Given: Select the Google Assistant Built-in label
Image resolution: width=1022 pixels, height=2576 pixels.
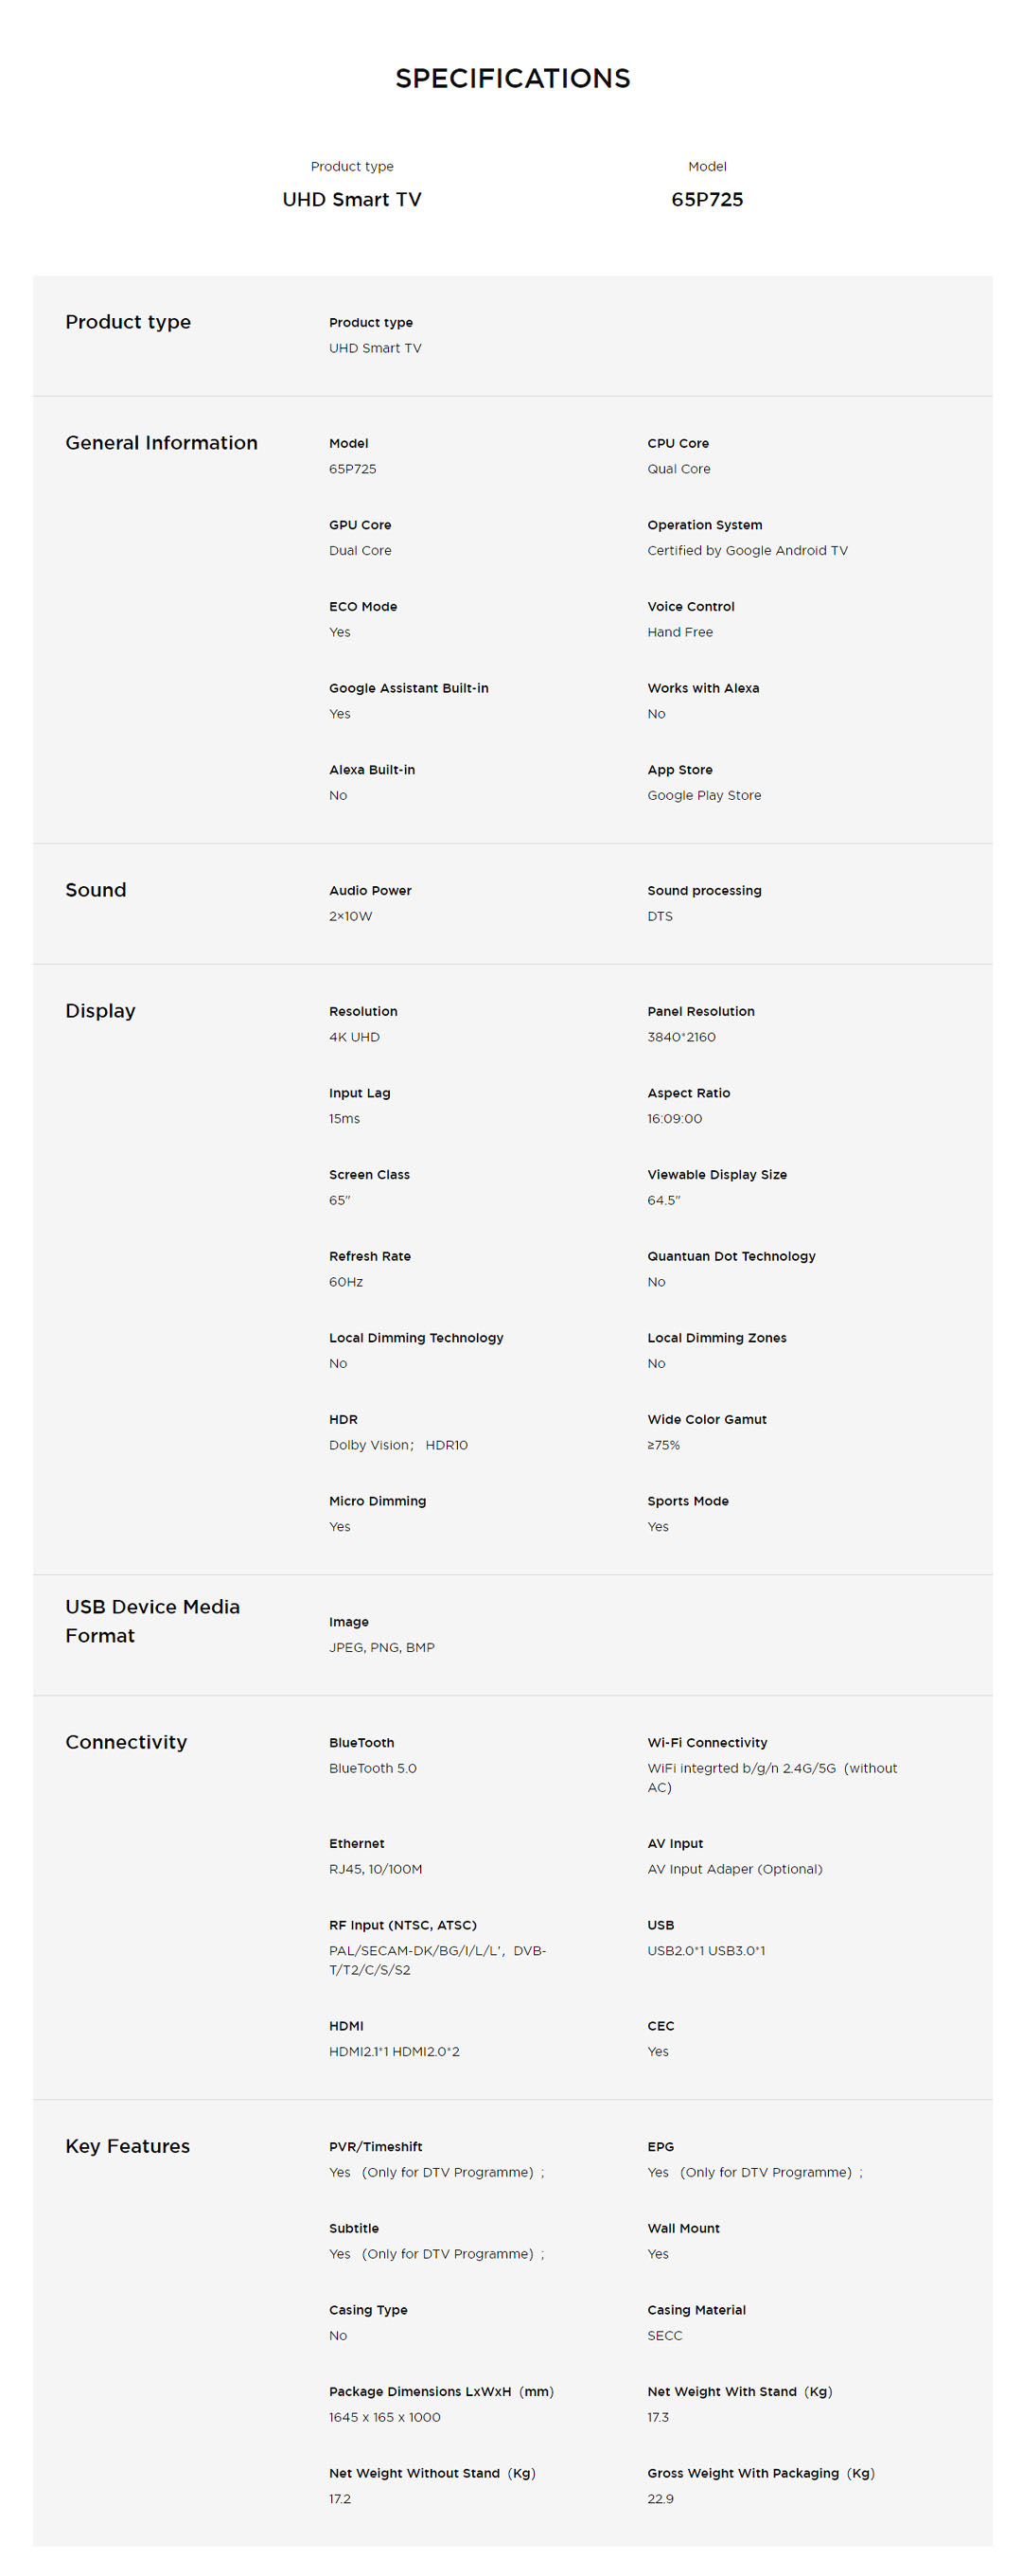Looking at the screenshot, I should pos(408,688).
